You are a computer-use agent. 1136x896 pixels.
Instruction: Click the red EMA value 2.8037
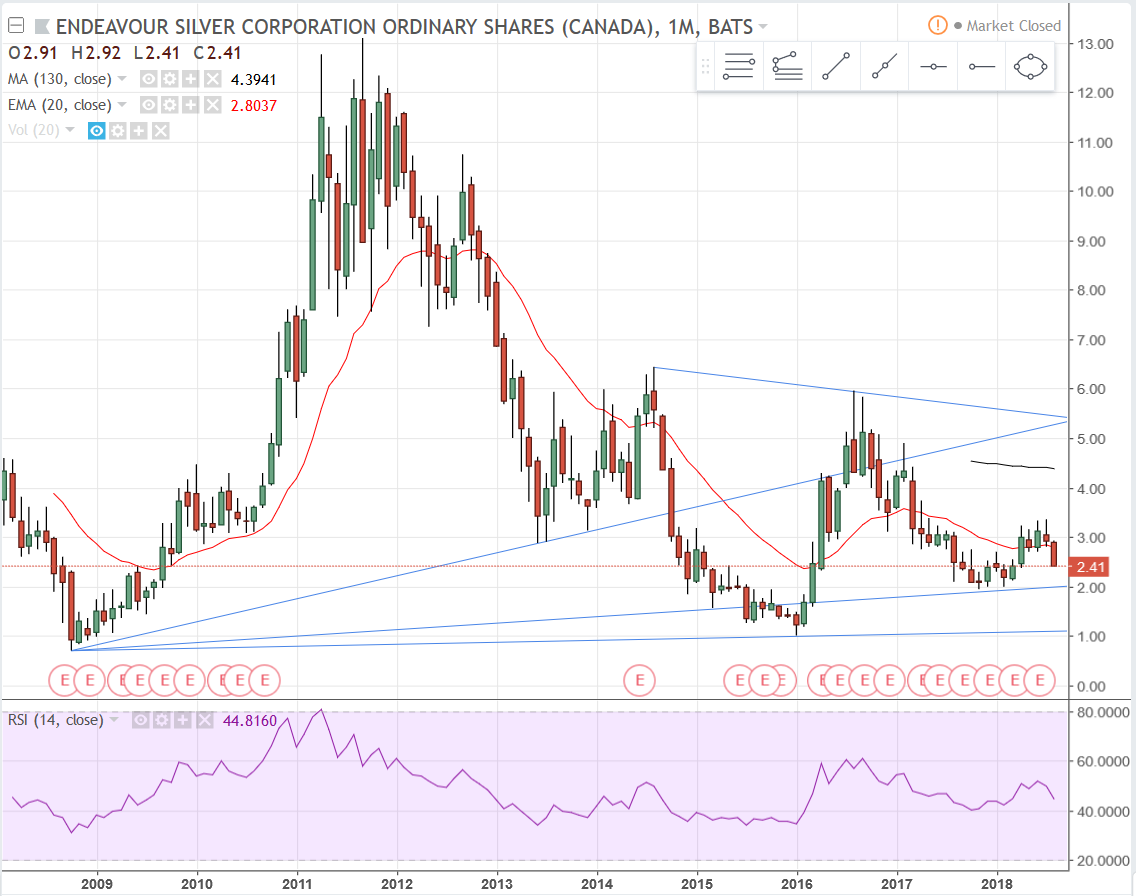coord(254,106)
